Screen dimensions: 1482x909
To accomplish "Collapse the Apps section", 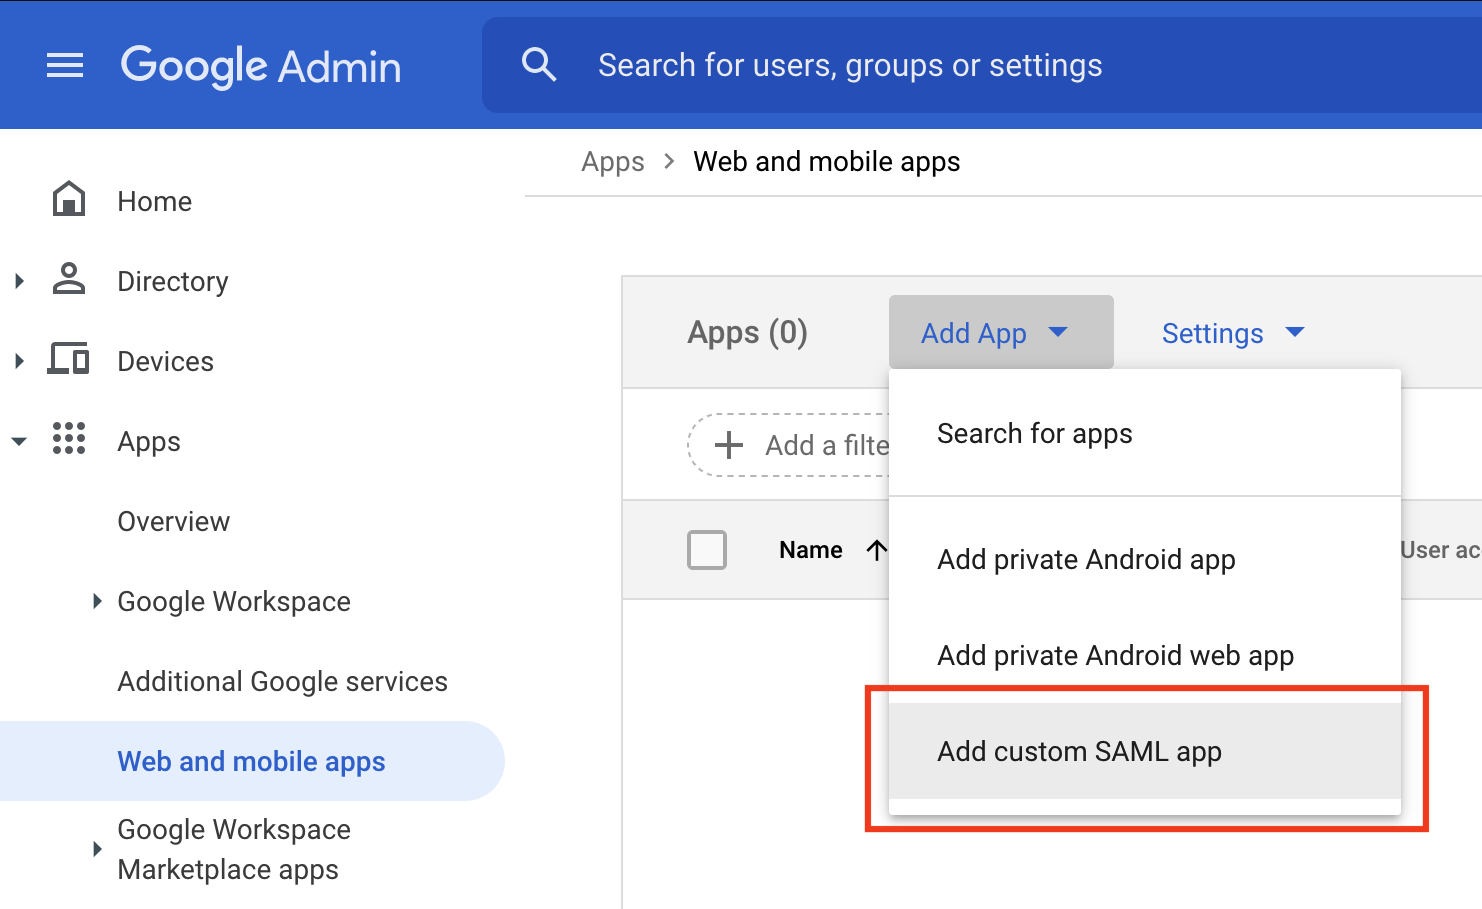I will (x=18, y=441).
